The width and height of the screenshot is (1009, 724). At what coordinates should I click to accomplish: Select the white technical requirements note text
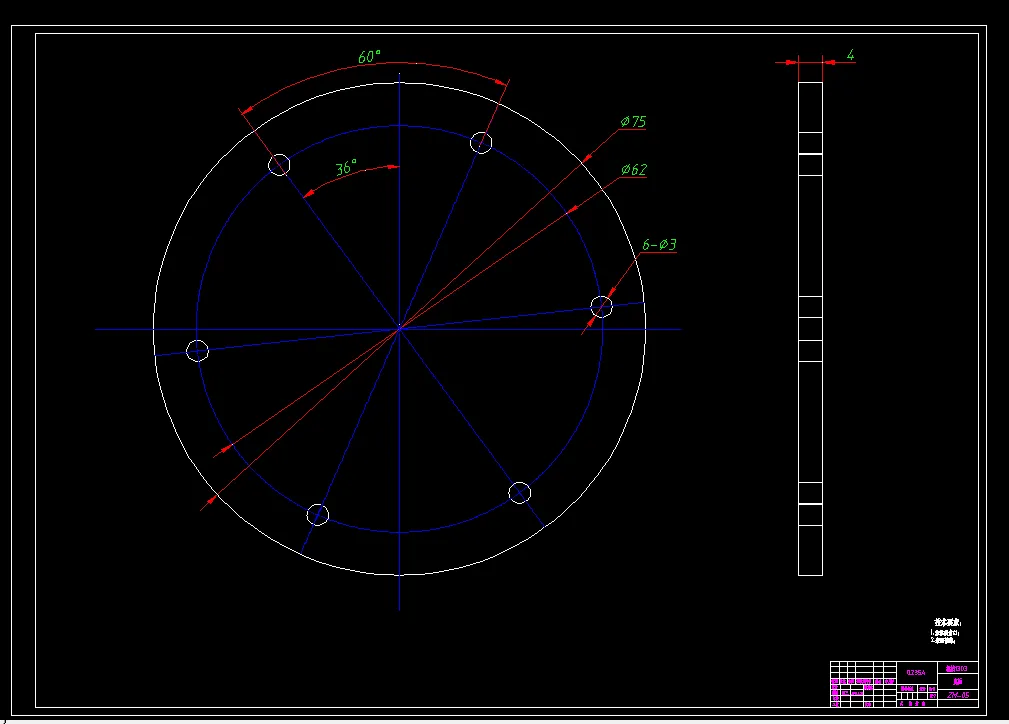tap(946, 631)
